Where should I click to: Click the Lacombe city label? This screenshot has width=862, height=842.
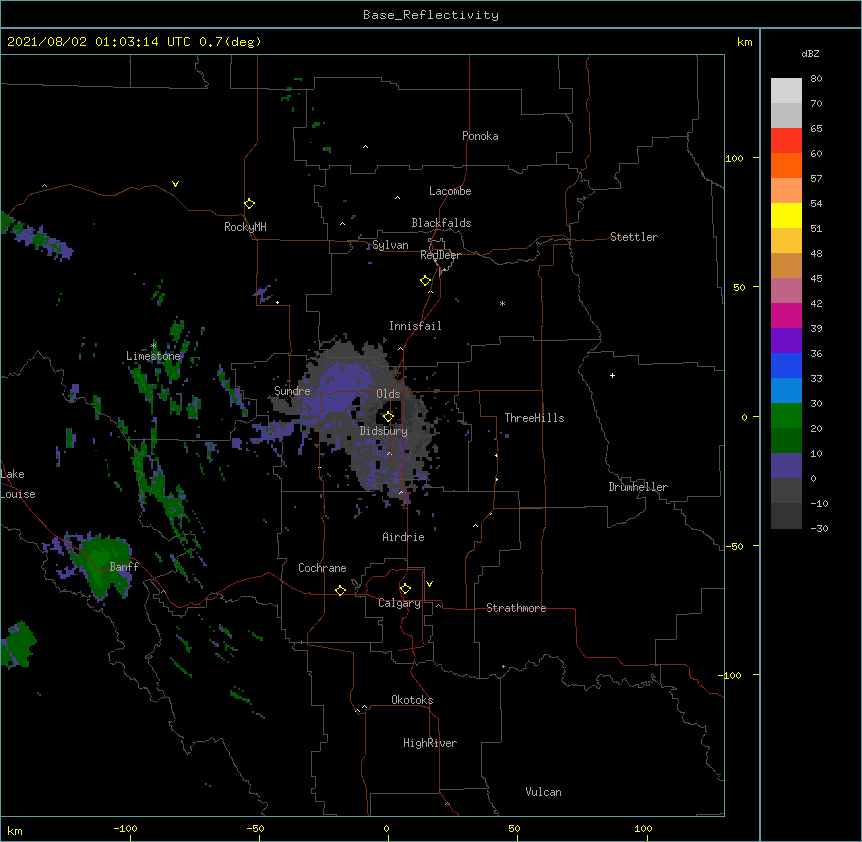click(x=450, y=191)
